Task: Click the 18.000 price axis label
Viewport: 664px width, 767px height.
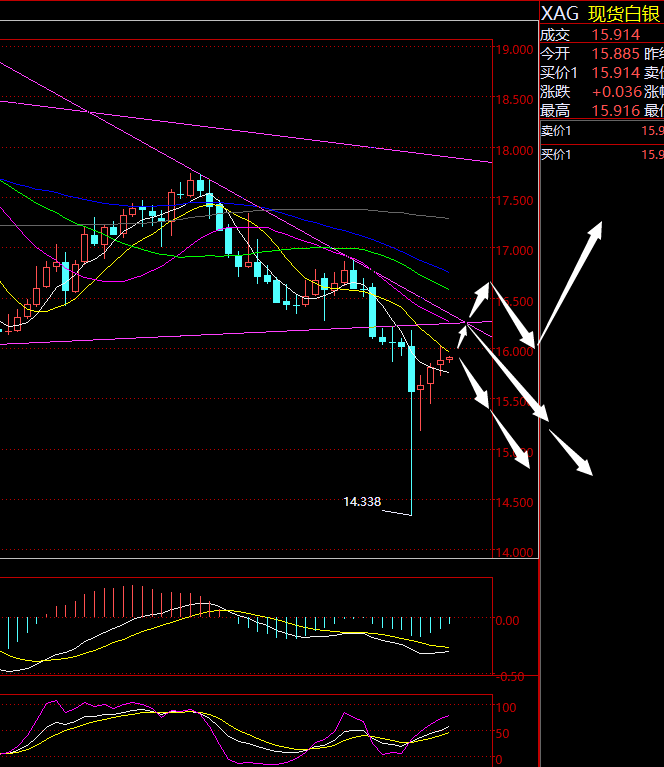Action: tap(514, 151)
